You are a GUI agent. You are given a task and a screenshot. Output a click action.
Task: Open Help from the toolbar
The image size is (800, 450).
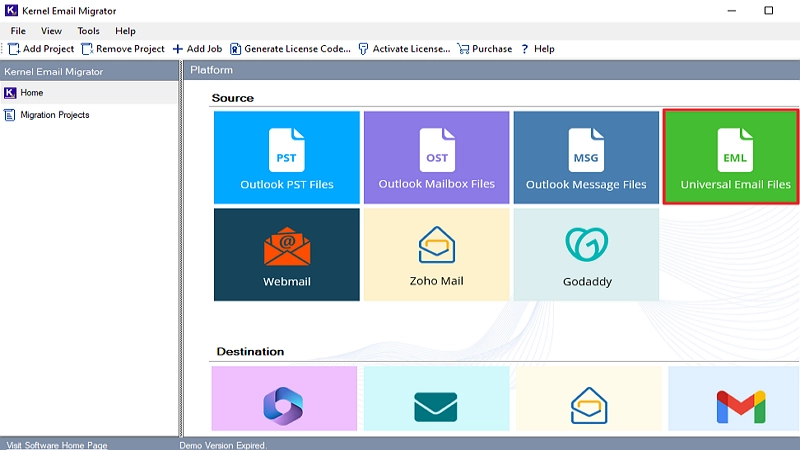coord(538,49)
